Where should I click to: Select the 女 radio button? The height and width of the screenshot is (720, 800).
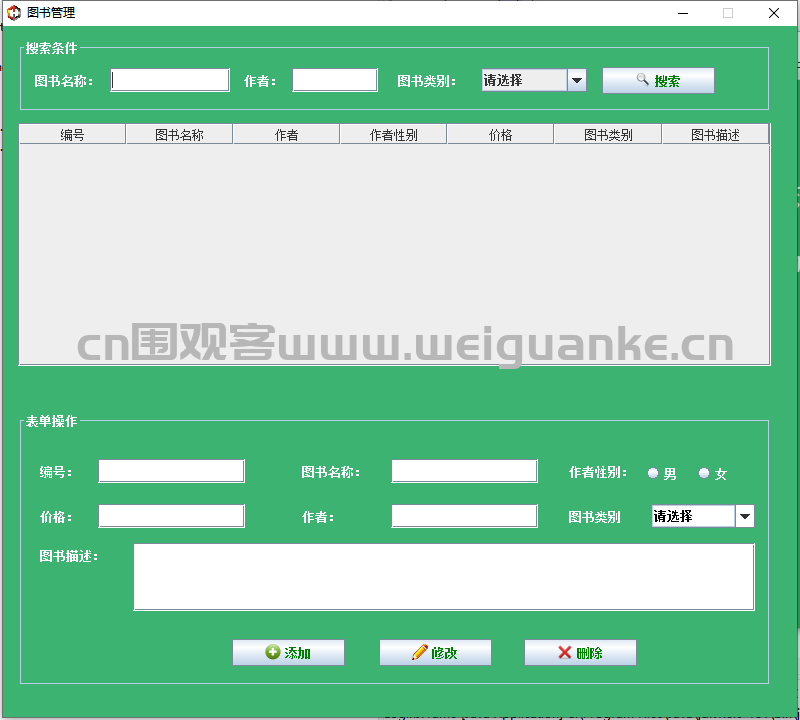pyautogui.click(x=704, y=473)
